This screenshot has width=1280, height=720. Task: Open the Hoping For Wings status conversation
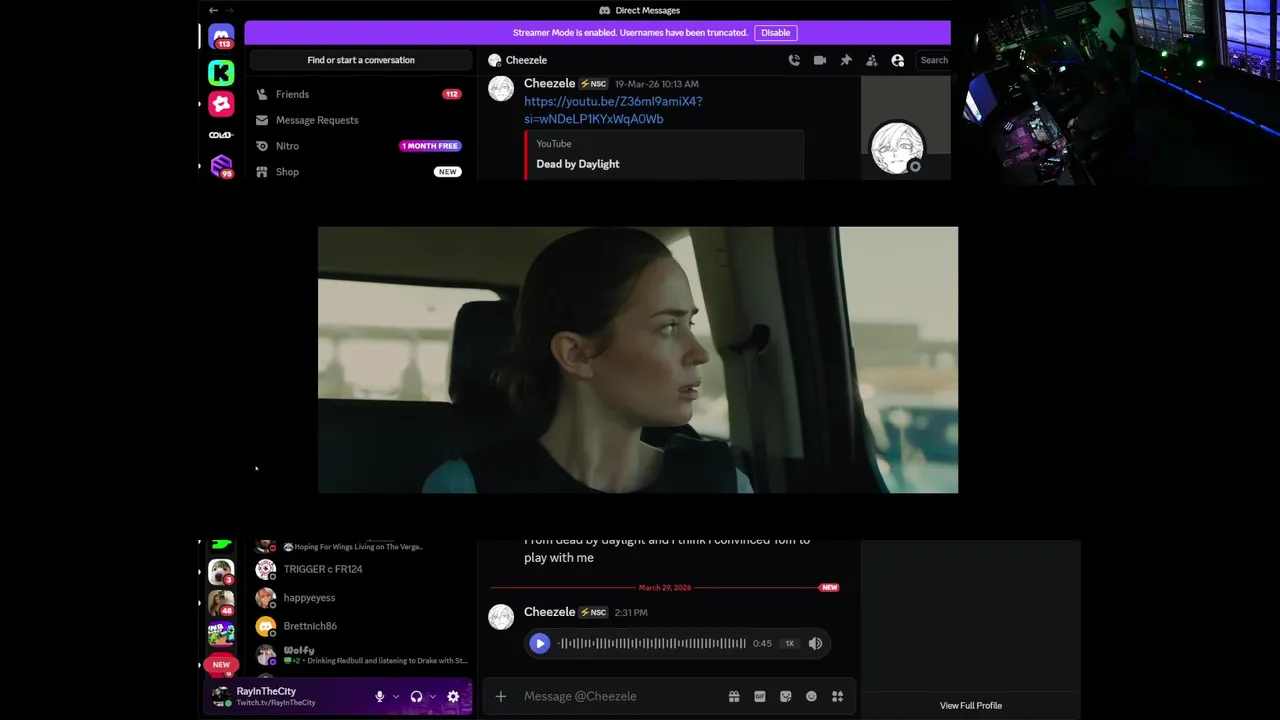point(360,546)
